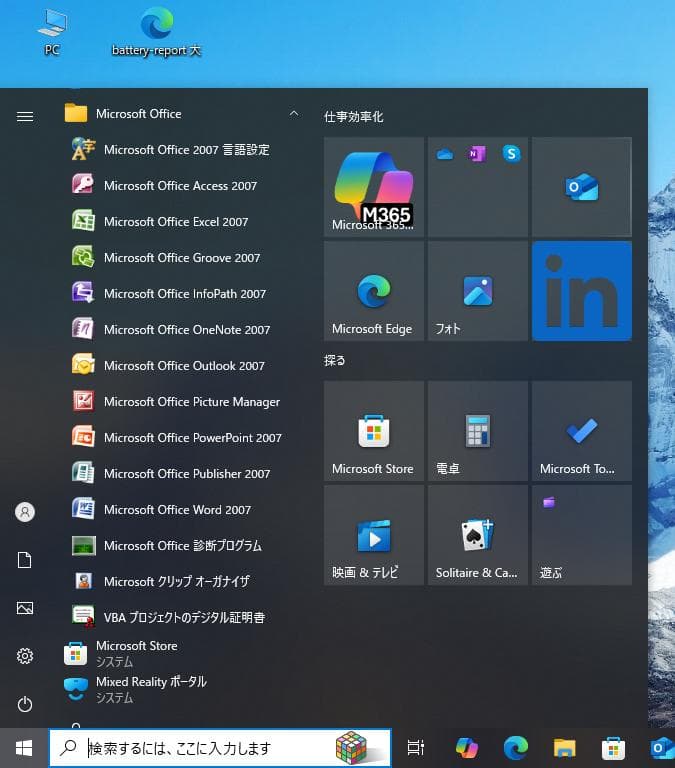The image size is (675, 768).
Task: Select the 仕事効率化 group header
Action: click(x=353, y=117)
